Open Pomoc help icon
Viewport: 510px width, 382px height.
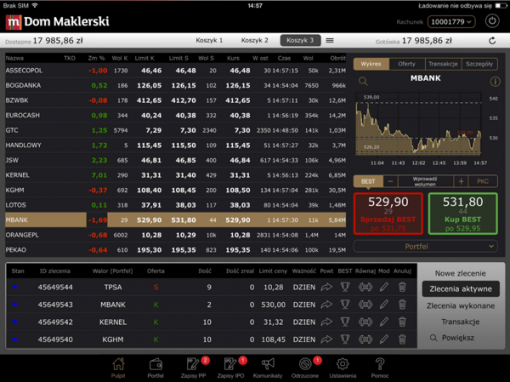380,368
